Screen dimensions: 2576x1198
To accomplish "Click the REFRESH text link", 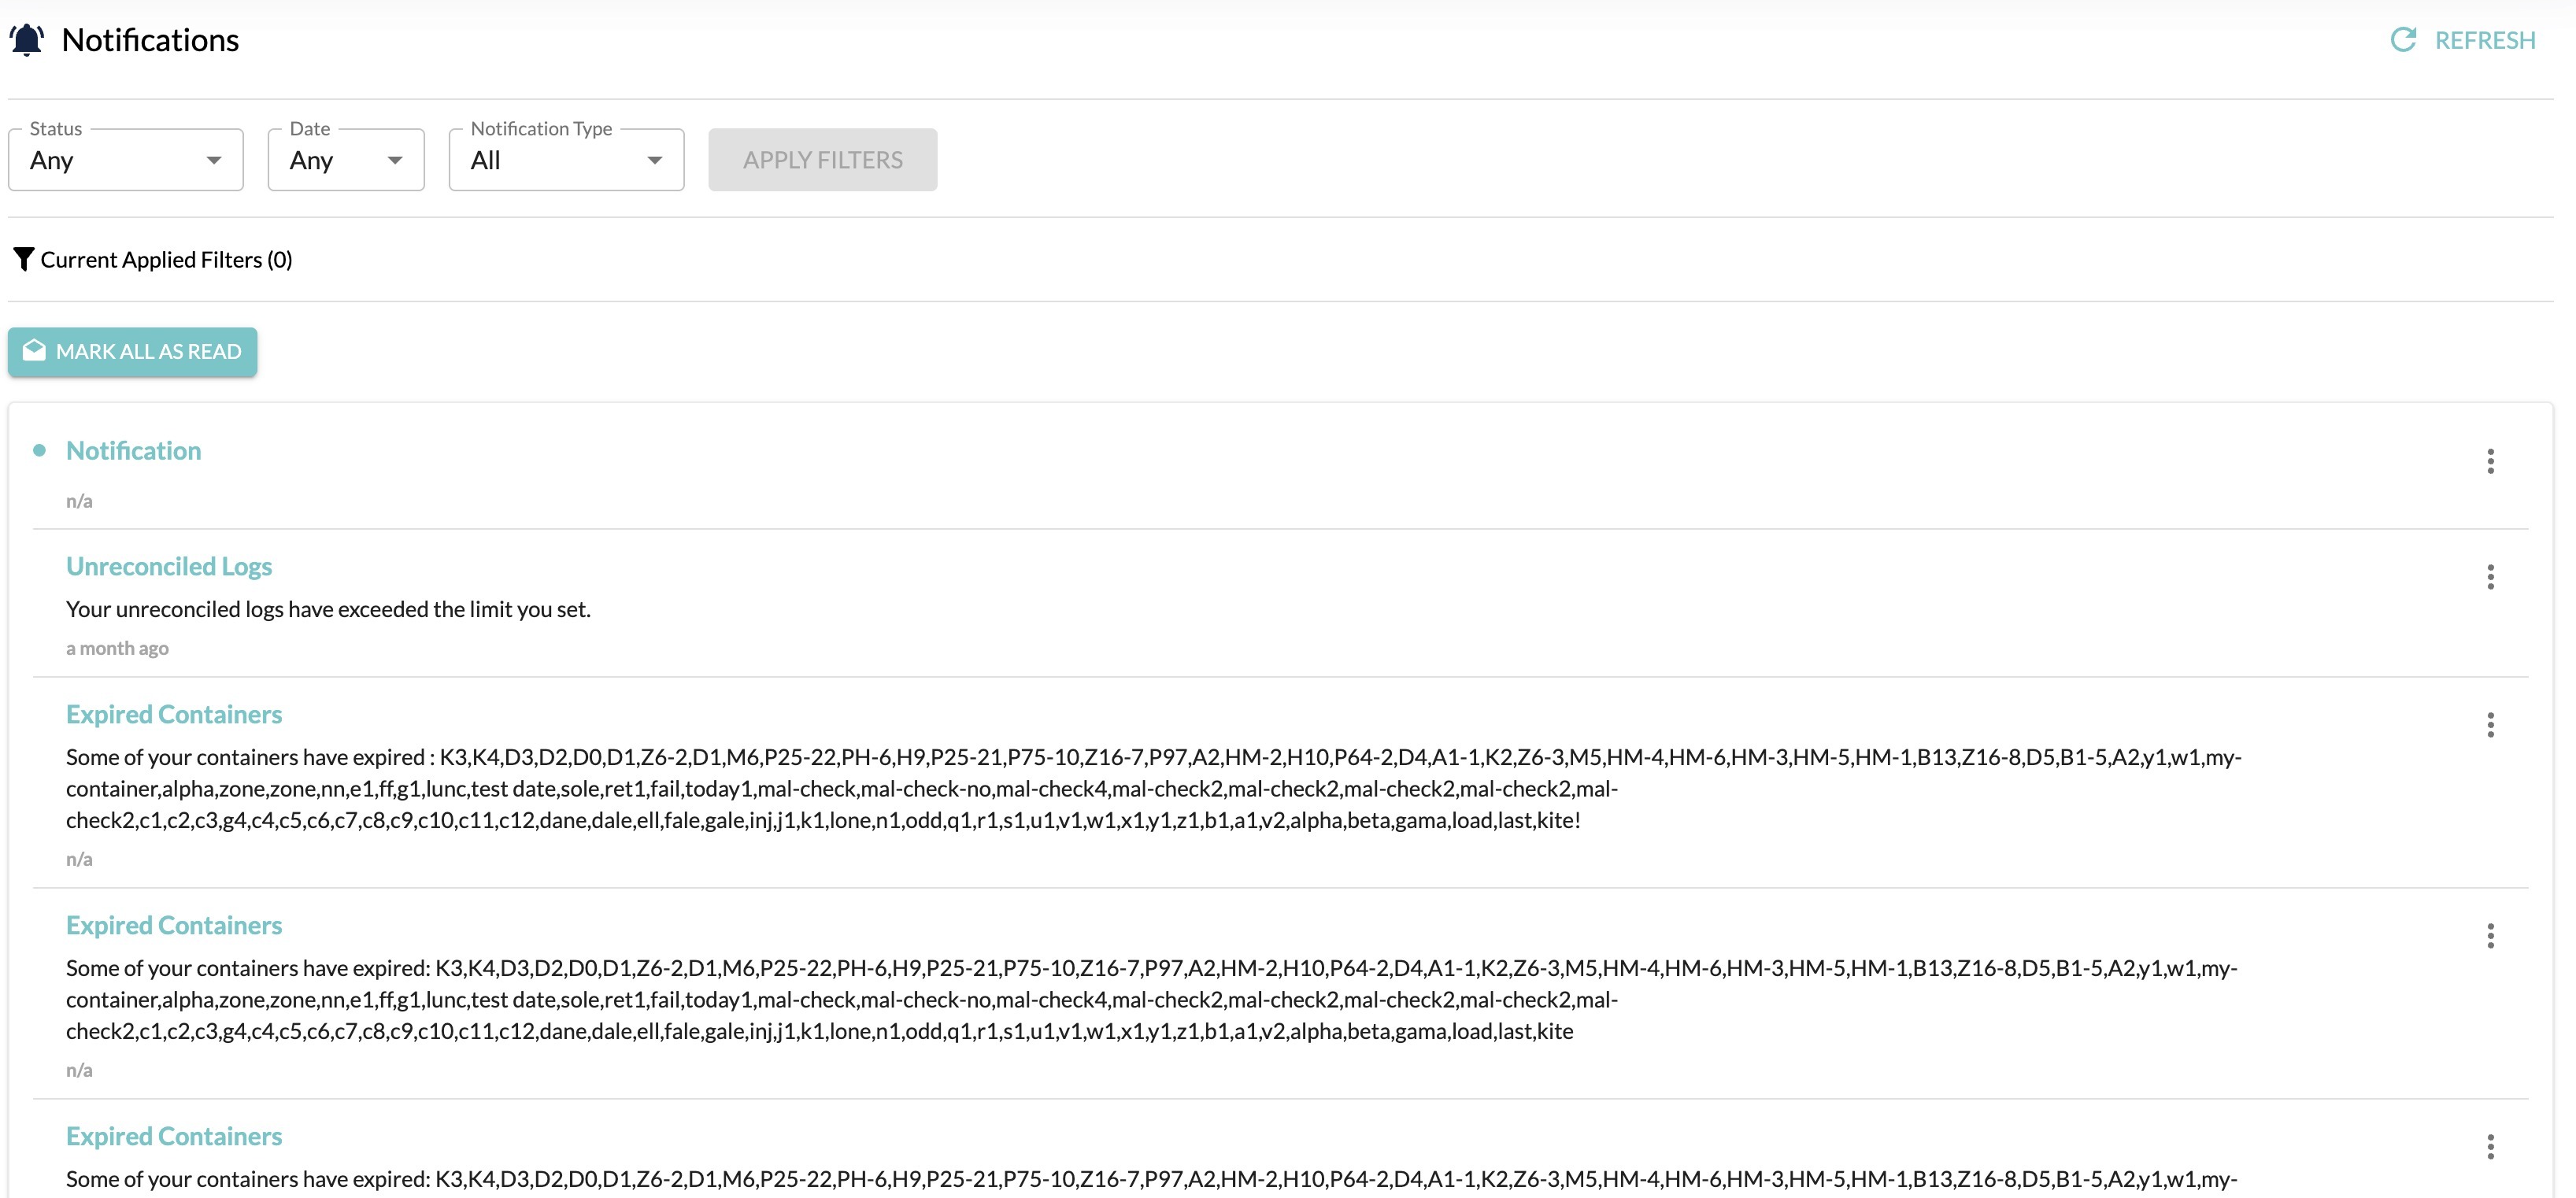I will click(x=2484, y=40).
